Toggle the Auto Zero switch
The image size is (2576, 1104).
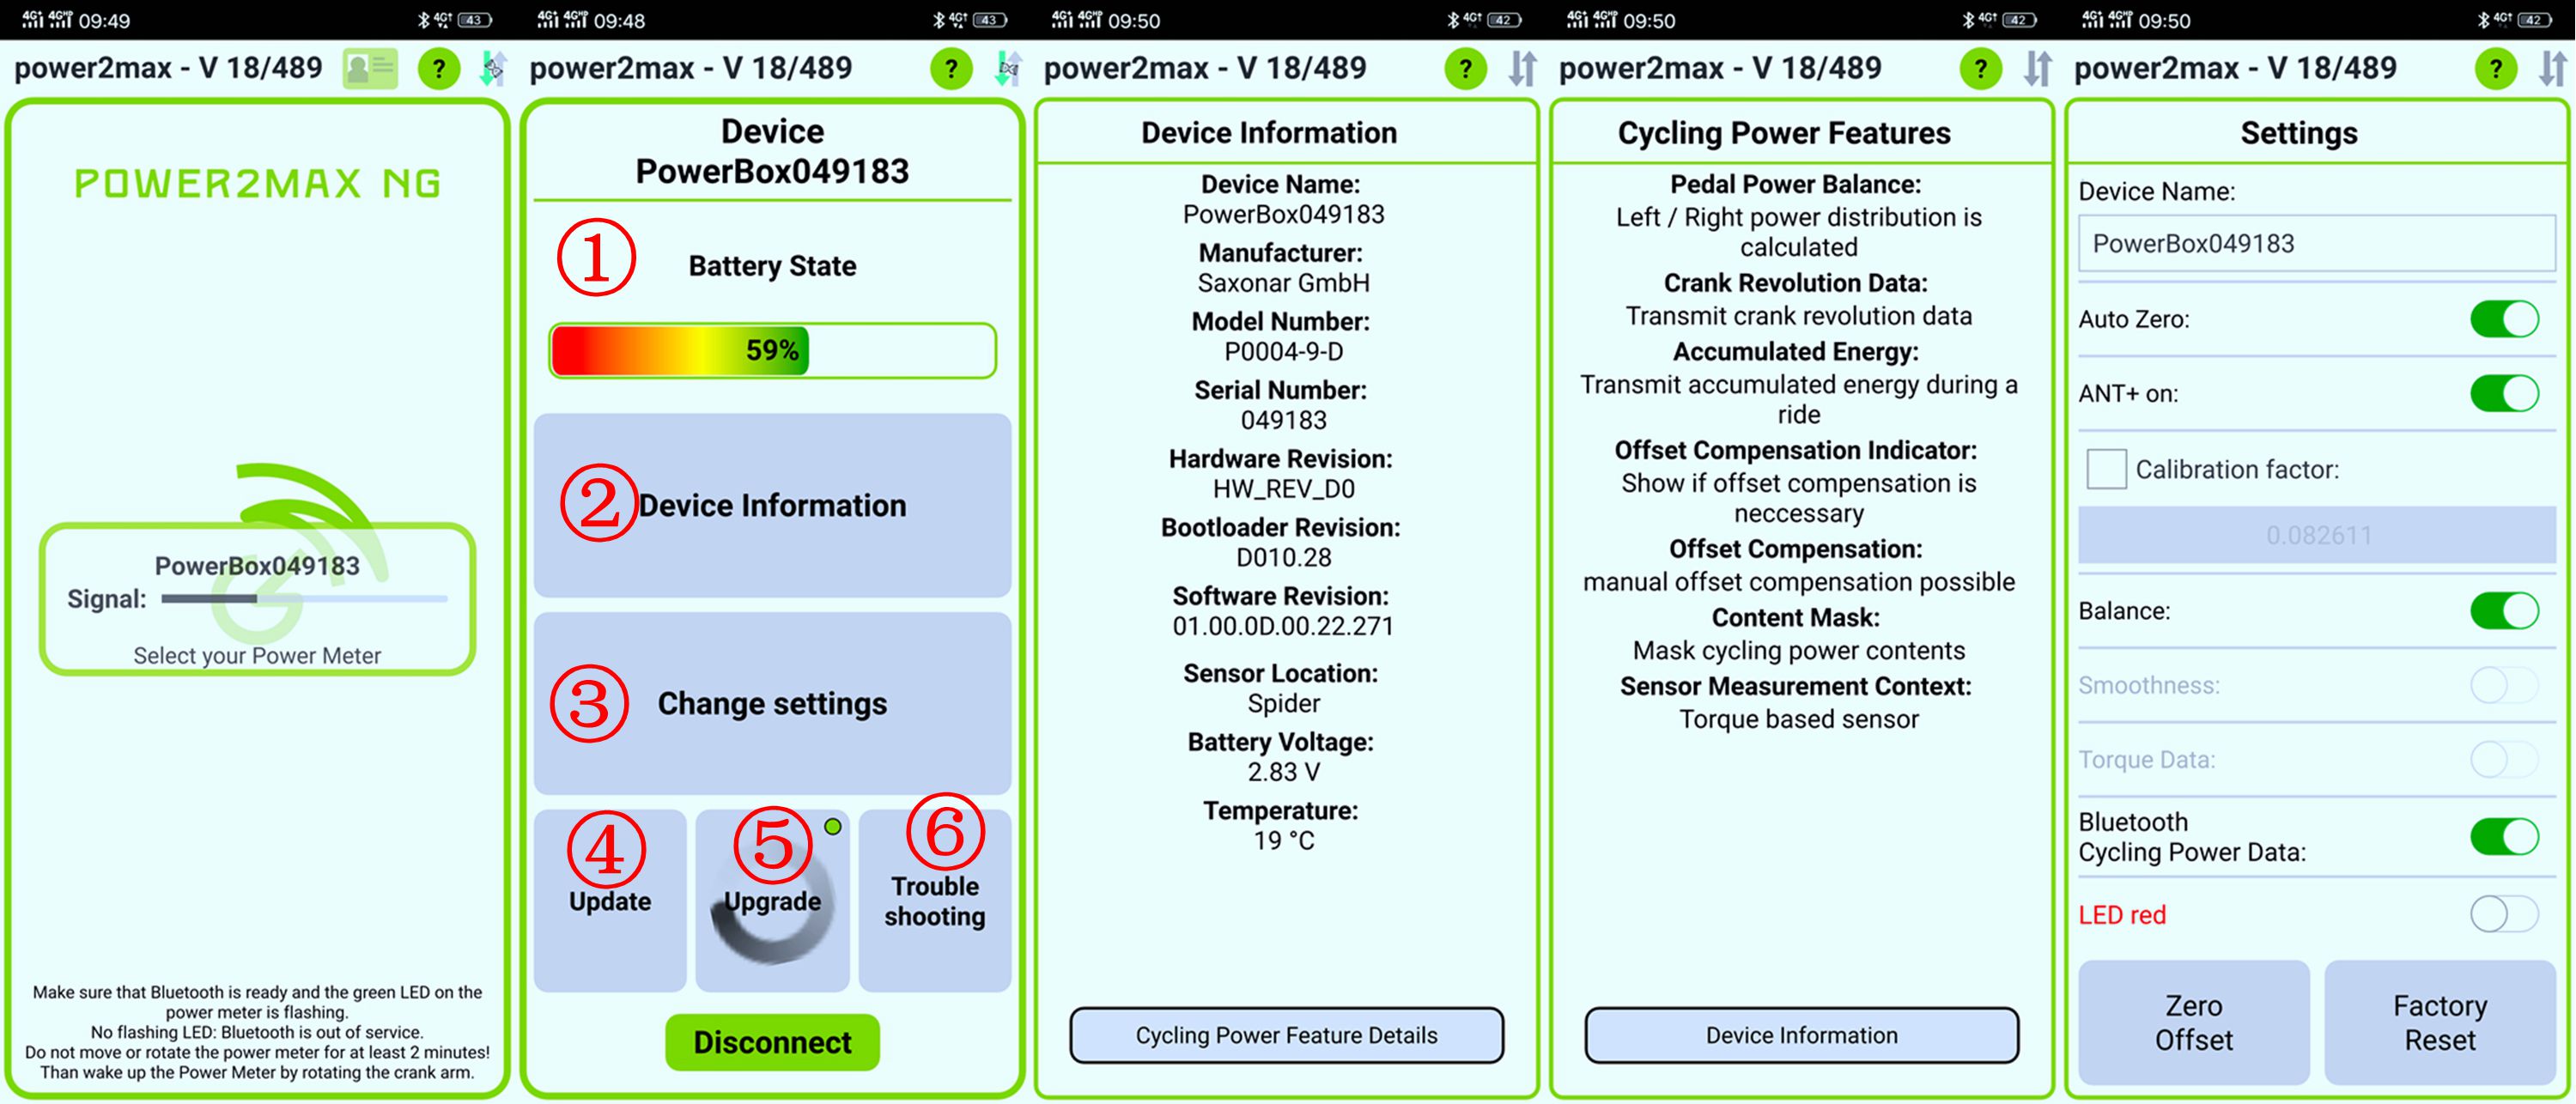click(2504, 319)
